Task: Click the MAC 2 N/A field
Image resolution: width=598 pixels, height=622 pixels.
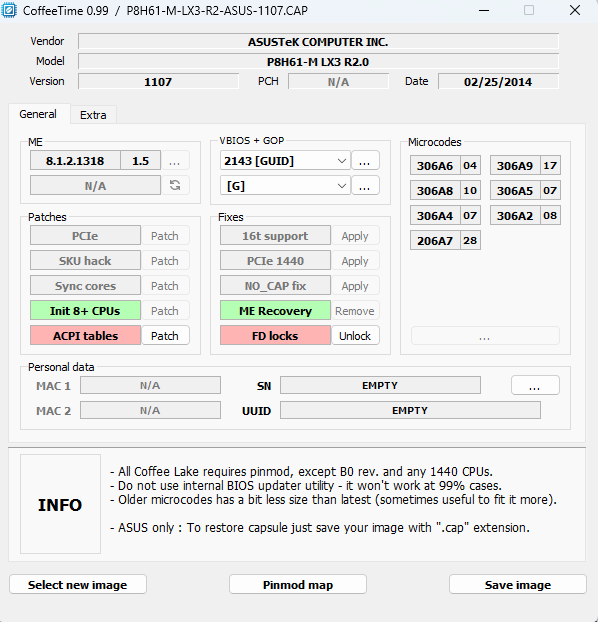Action: tap(150, 410)
